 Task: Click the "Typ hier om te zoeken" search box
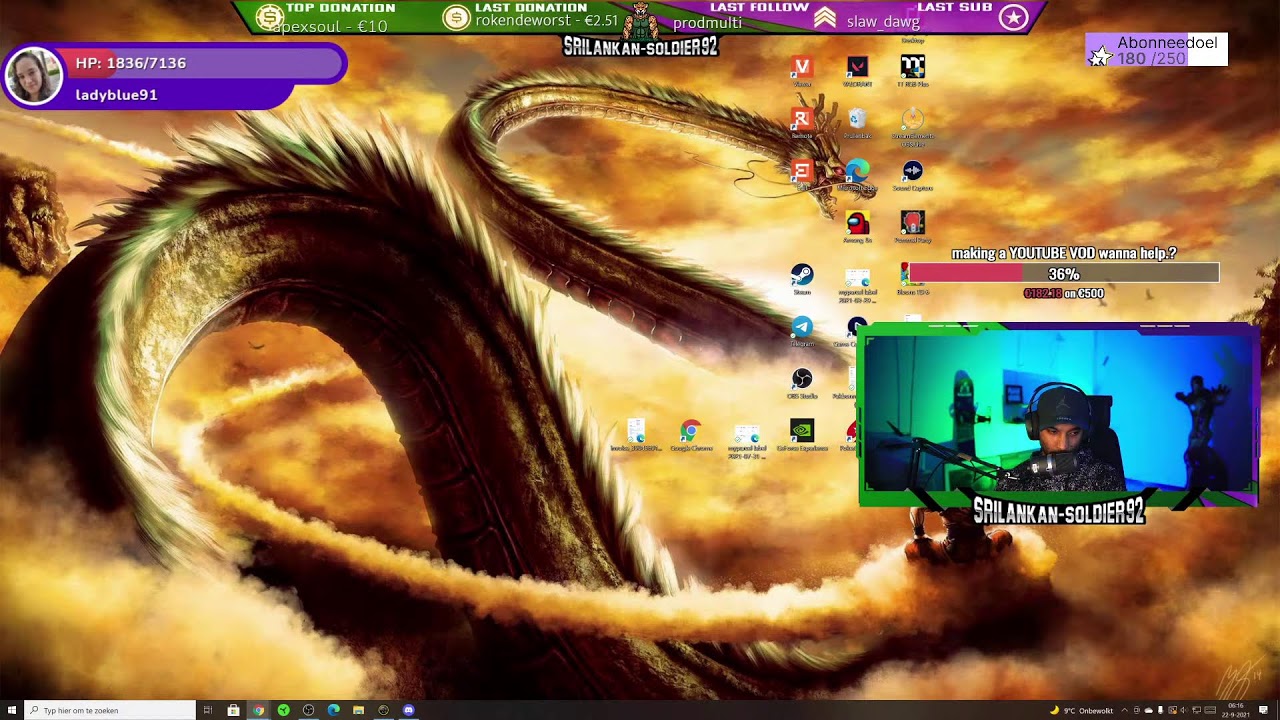point(109,710)
